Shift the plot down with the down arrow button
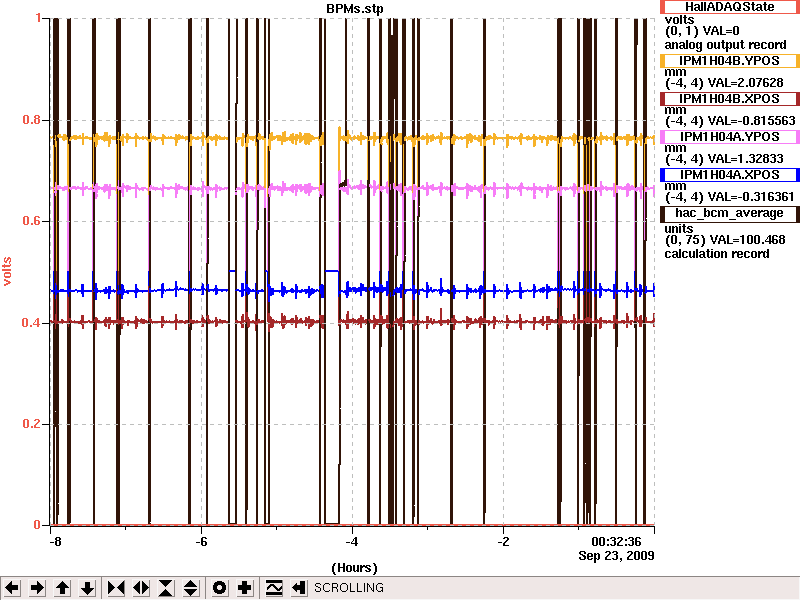This screenshot has width=800, height=600. click(87, 588)
